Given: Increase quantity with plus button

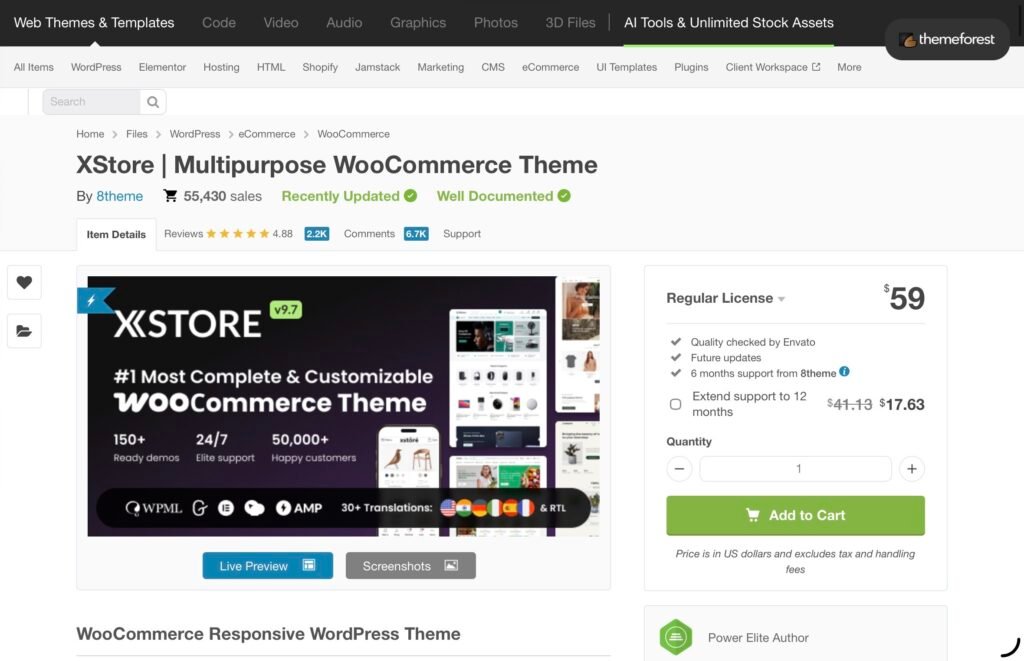Looking at the screenshot, I should point(912,469).
